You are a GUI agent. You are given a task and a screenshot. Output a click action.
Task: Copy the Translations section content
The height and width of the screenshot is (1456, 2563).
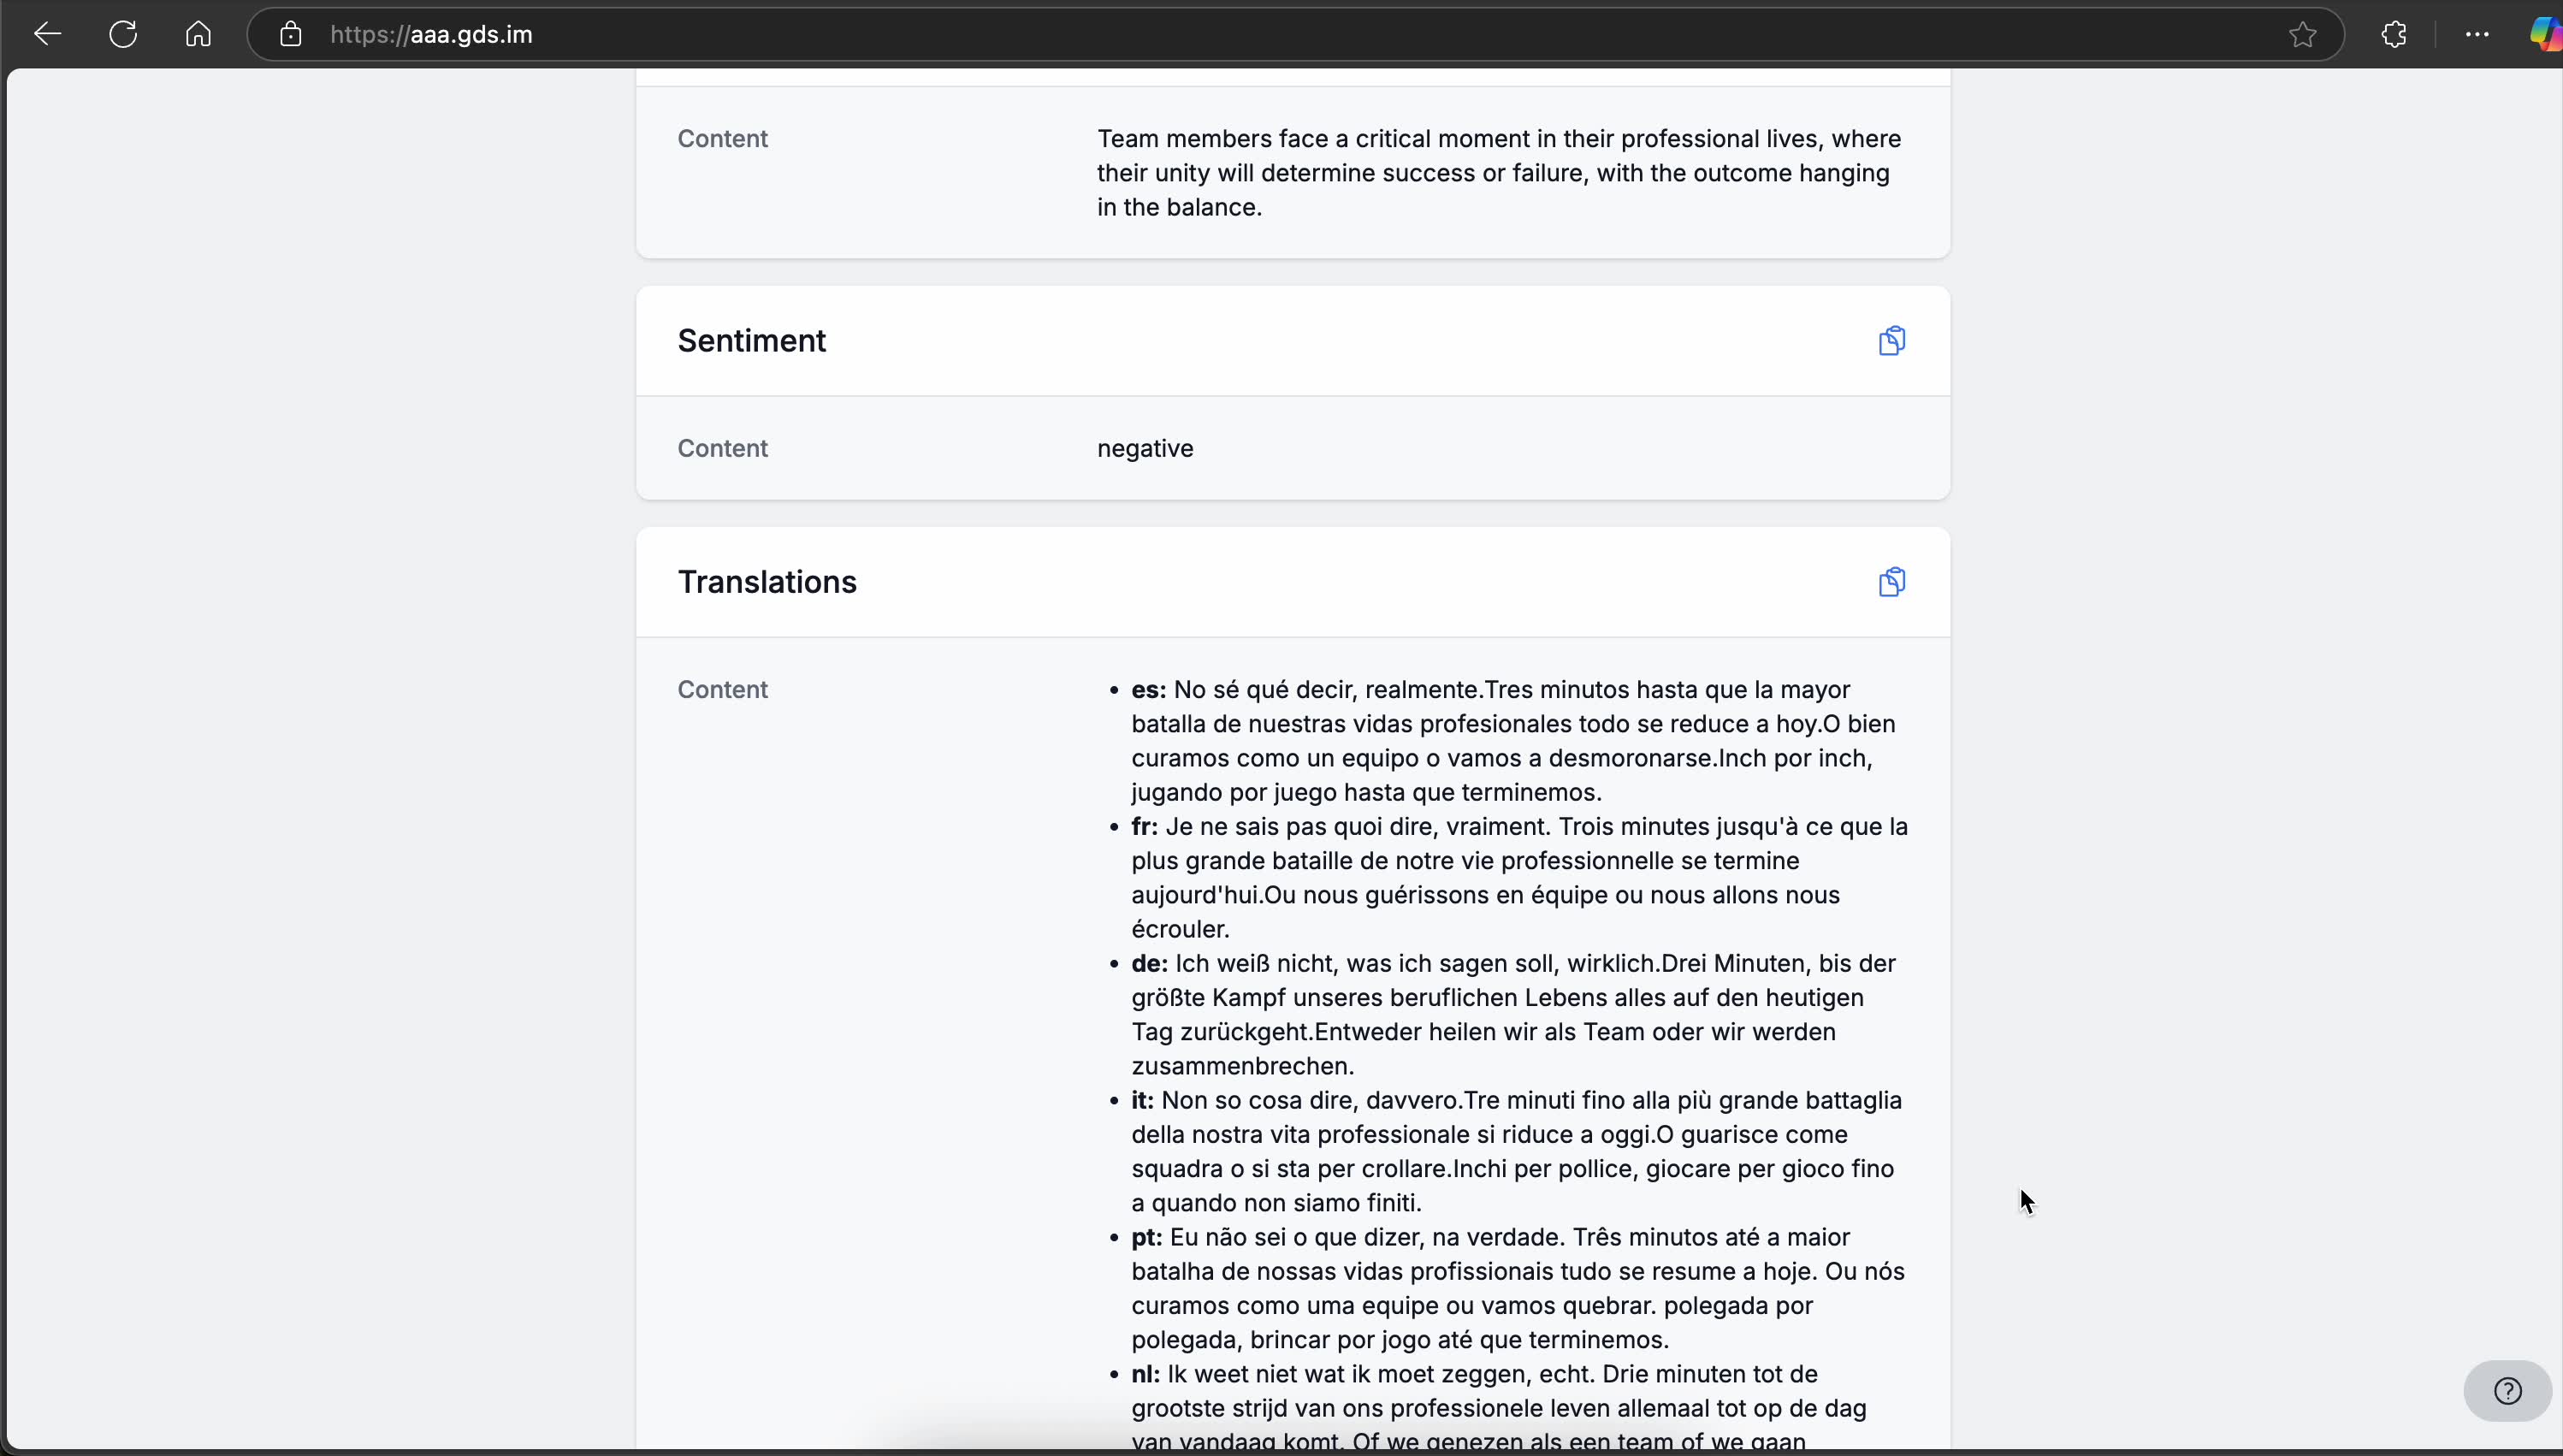pyautogui.click(x=1891, y=582)
